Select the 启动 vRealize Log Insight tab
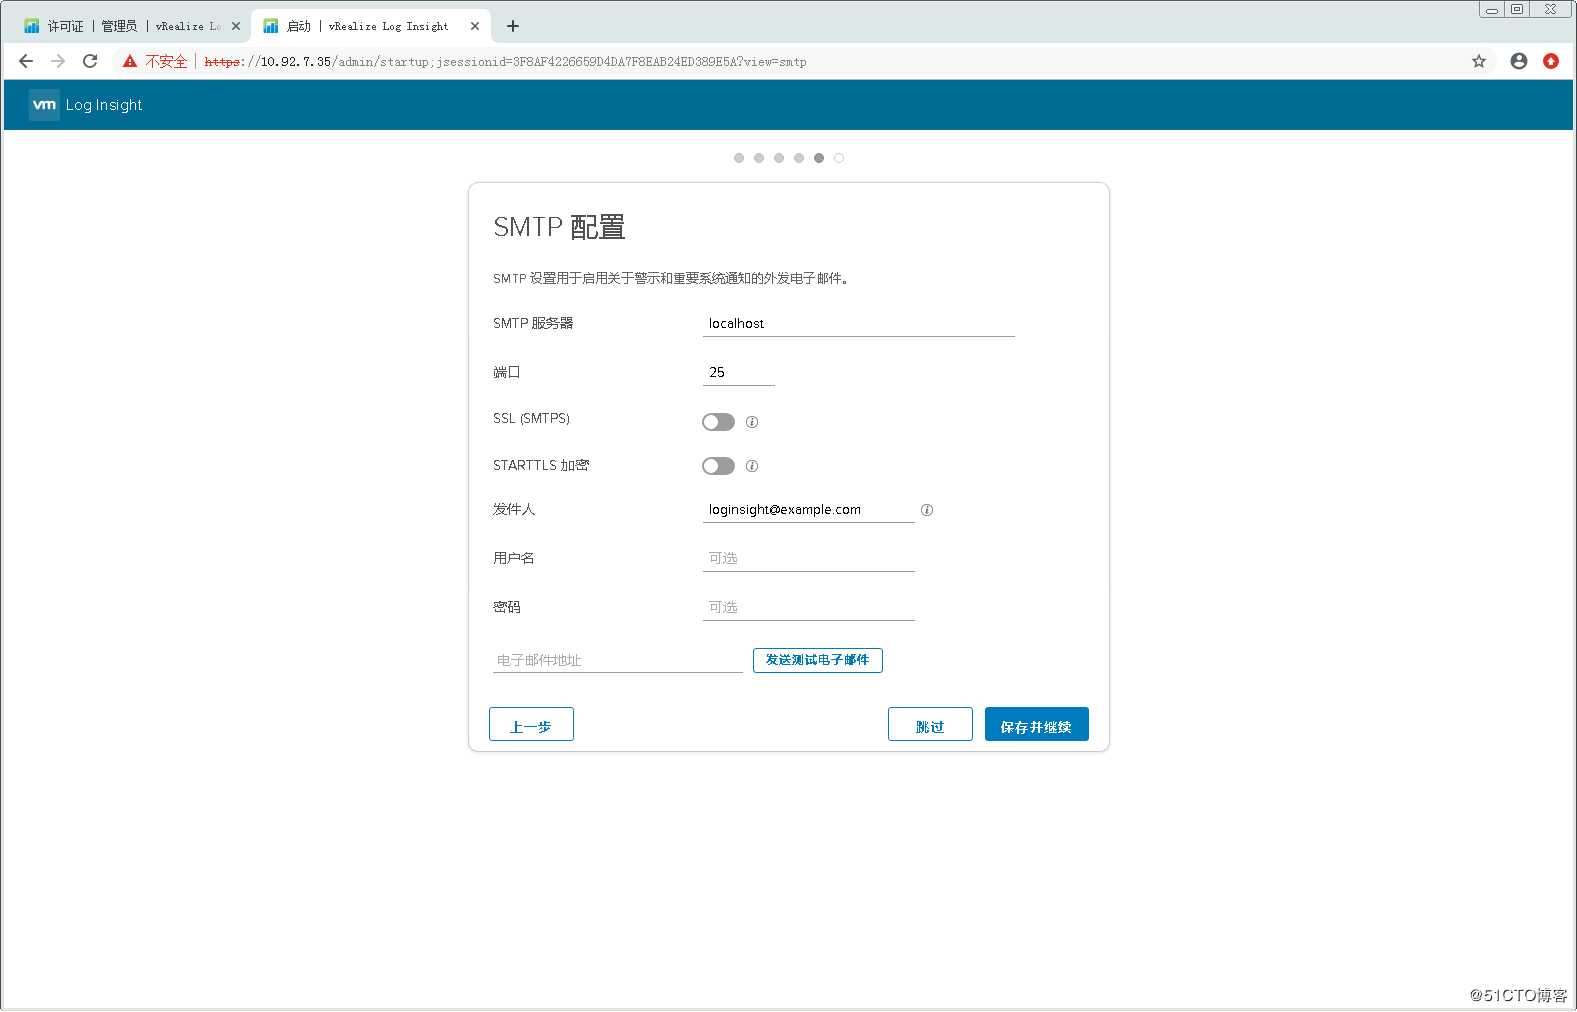This screenshot has height=1012, width=1577. (370, 26)
